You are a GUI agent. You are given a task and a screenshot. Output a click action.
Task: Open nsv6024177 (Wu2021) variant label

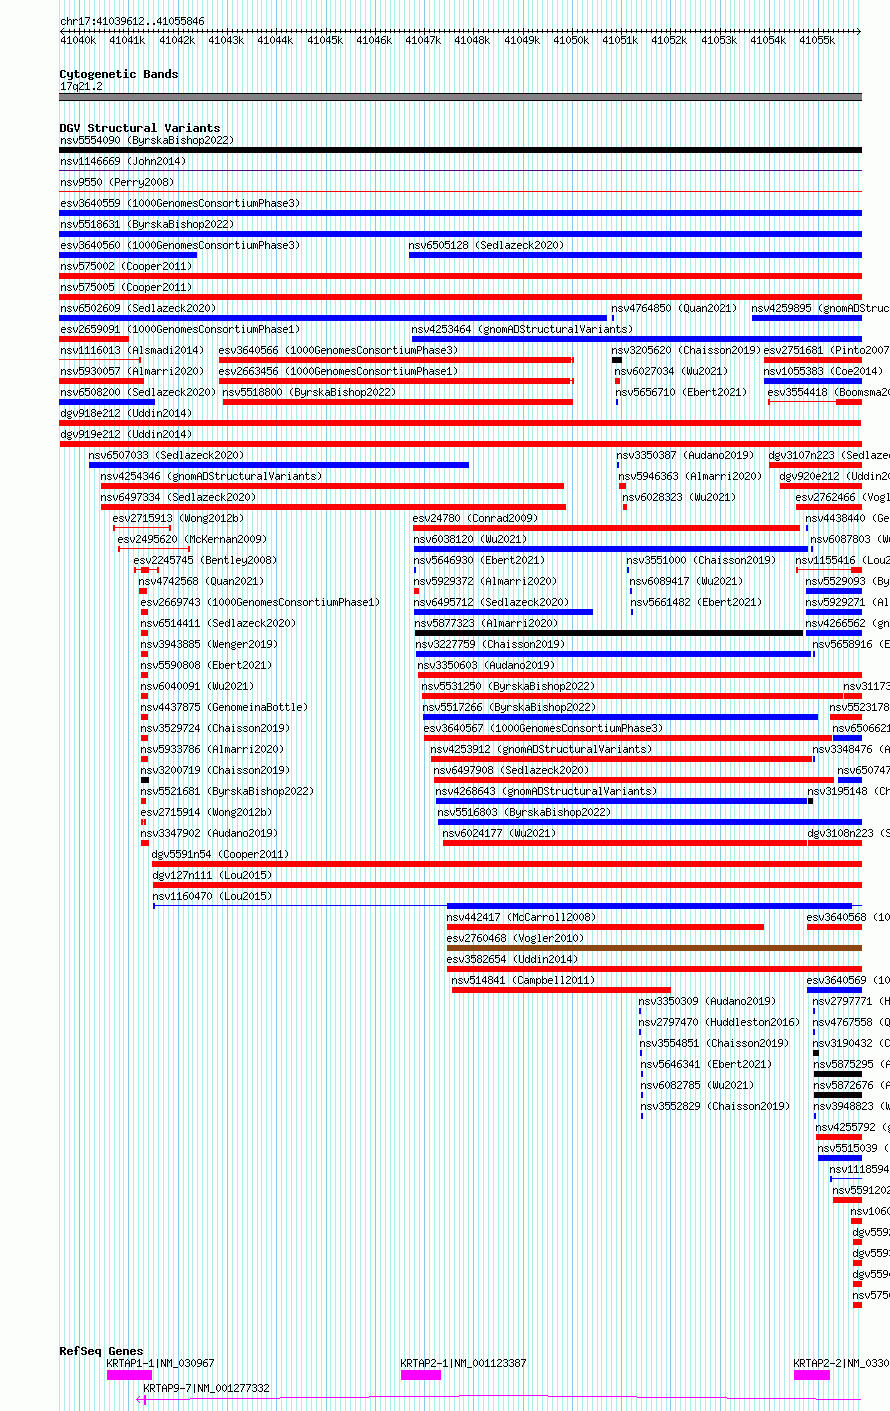point(500,833)
